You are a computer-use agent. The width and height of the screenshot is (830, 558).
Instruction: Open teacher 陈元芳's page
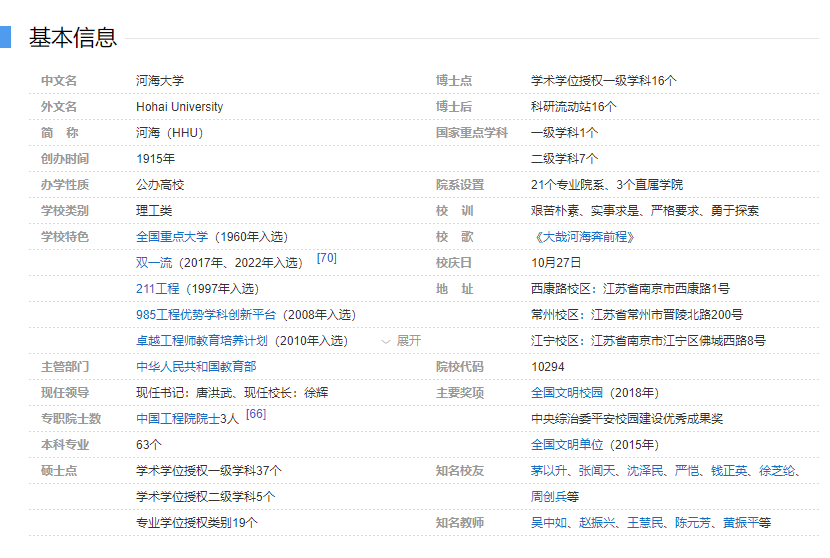coord(693,523)
